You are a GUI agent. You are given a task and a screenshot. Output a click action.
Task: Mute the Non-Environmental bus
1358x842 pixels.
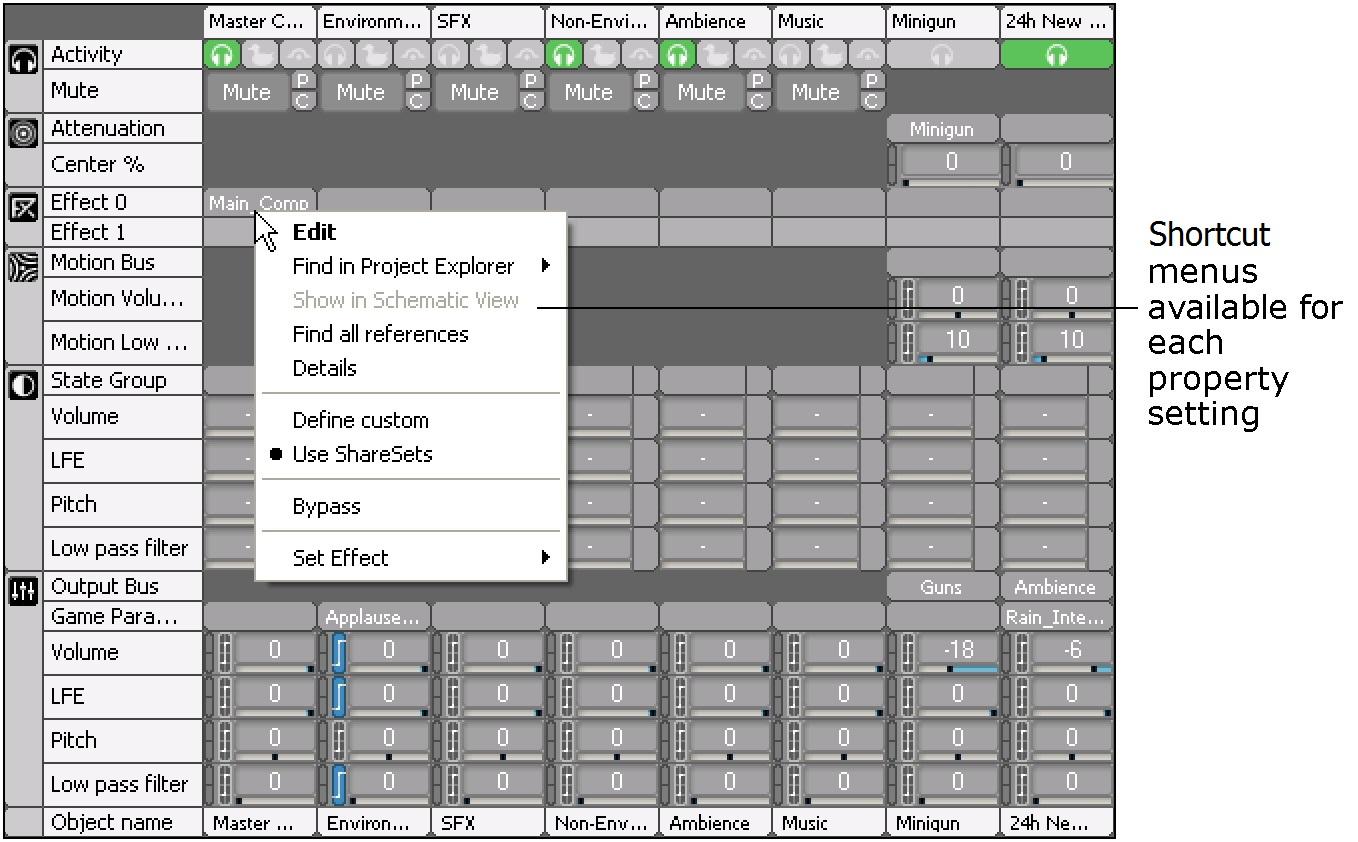point(589,92)
